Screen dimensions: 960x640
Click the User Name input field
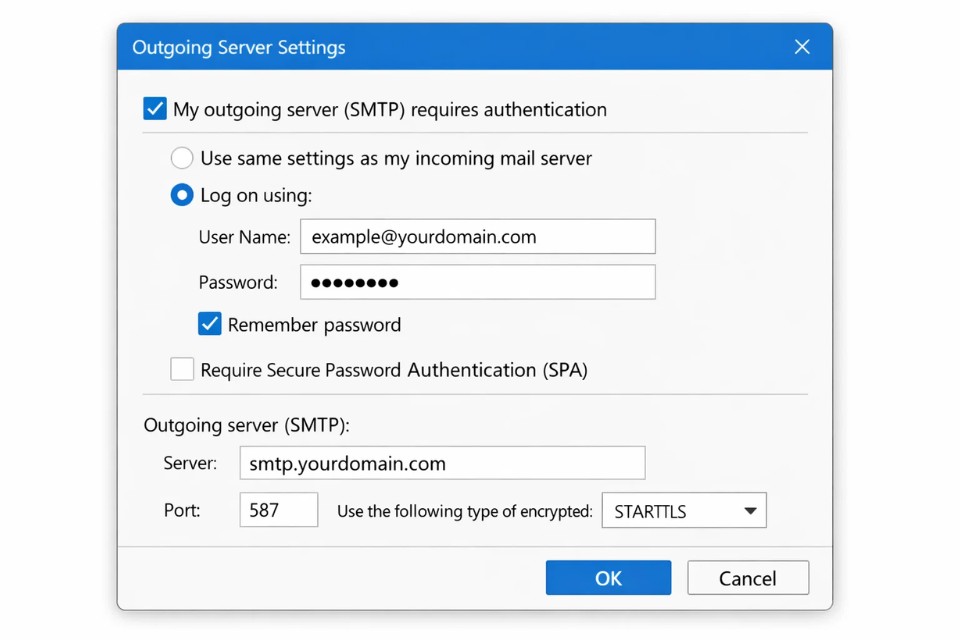477,236
